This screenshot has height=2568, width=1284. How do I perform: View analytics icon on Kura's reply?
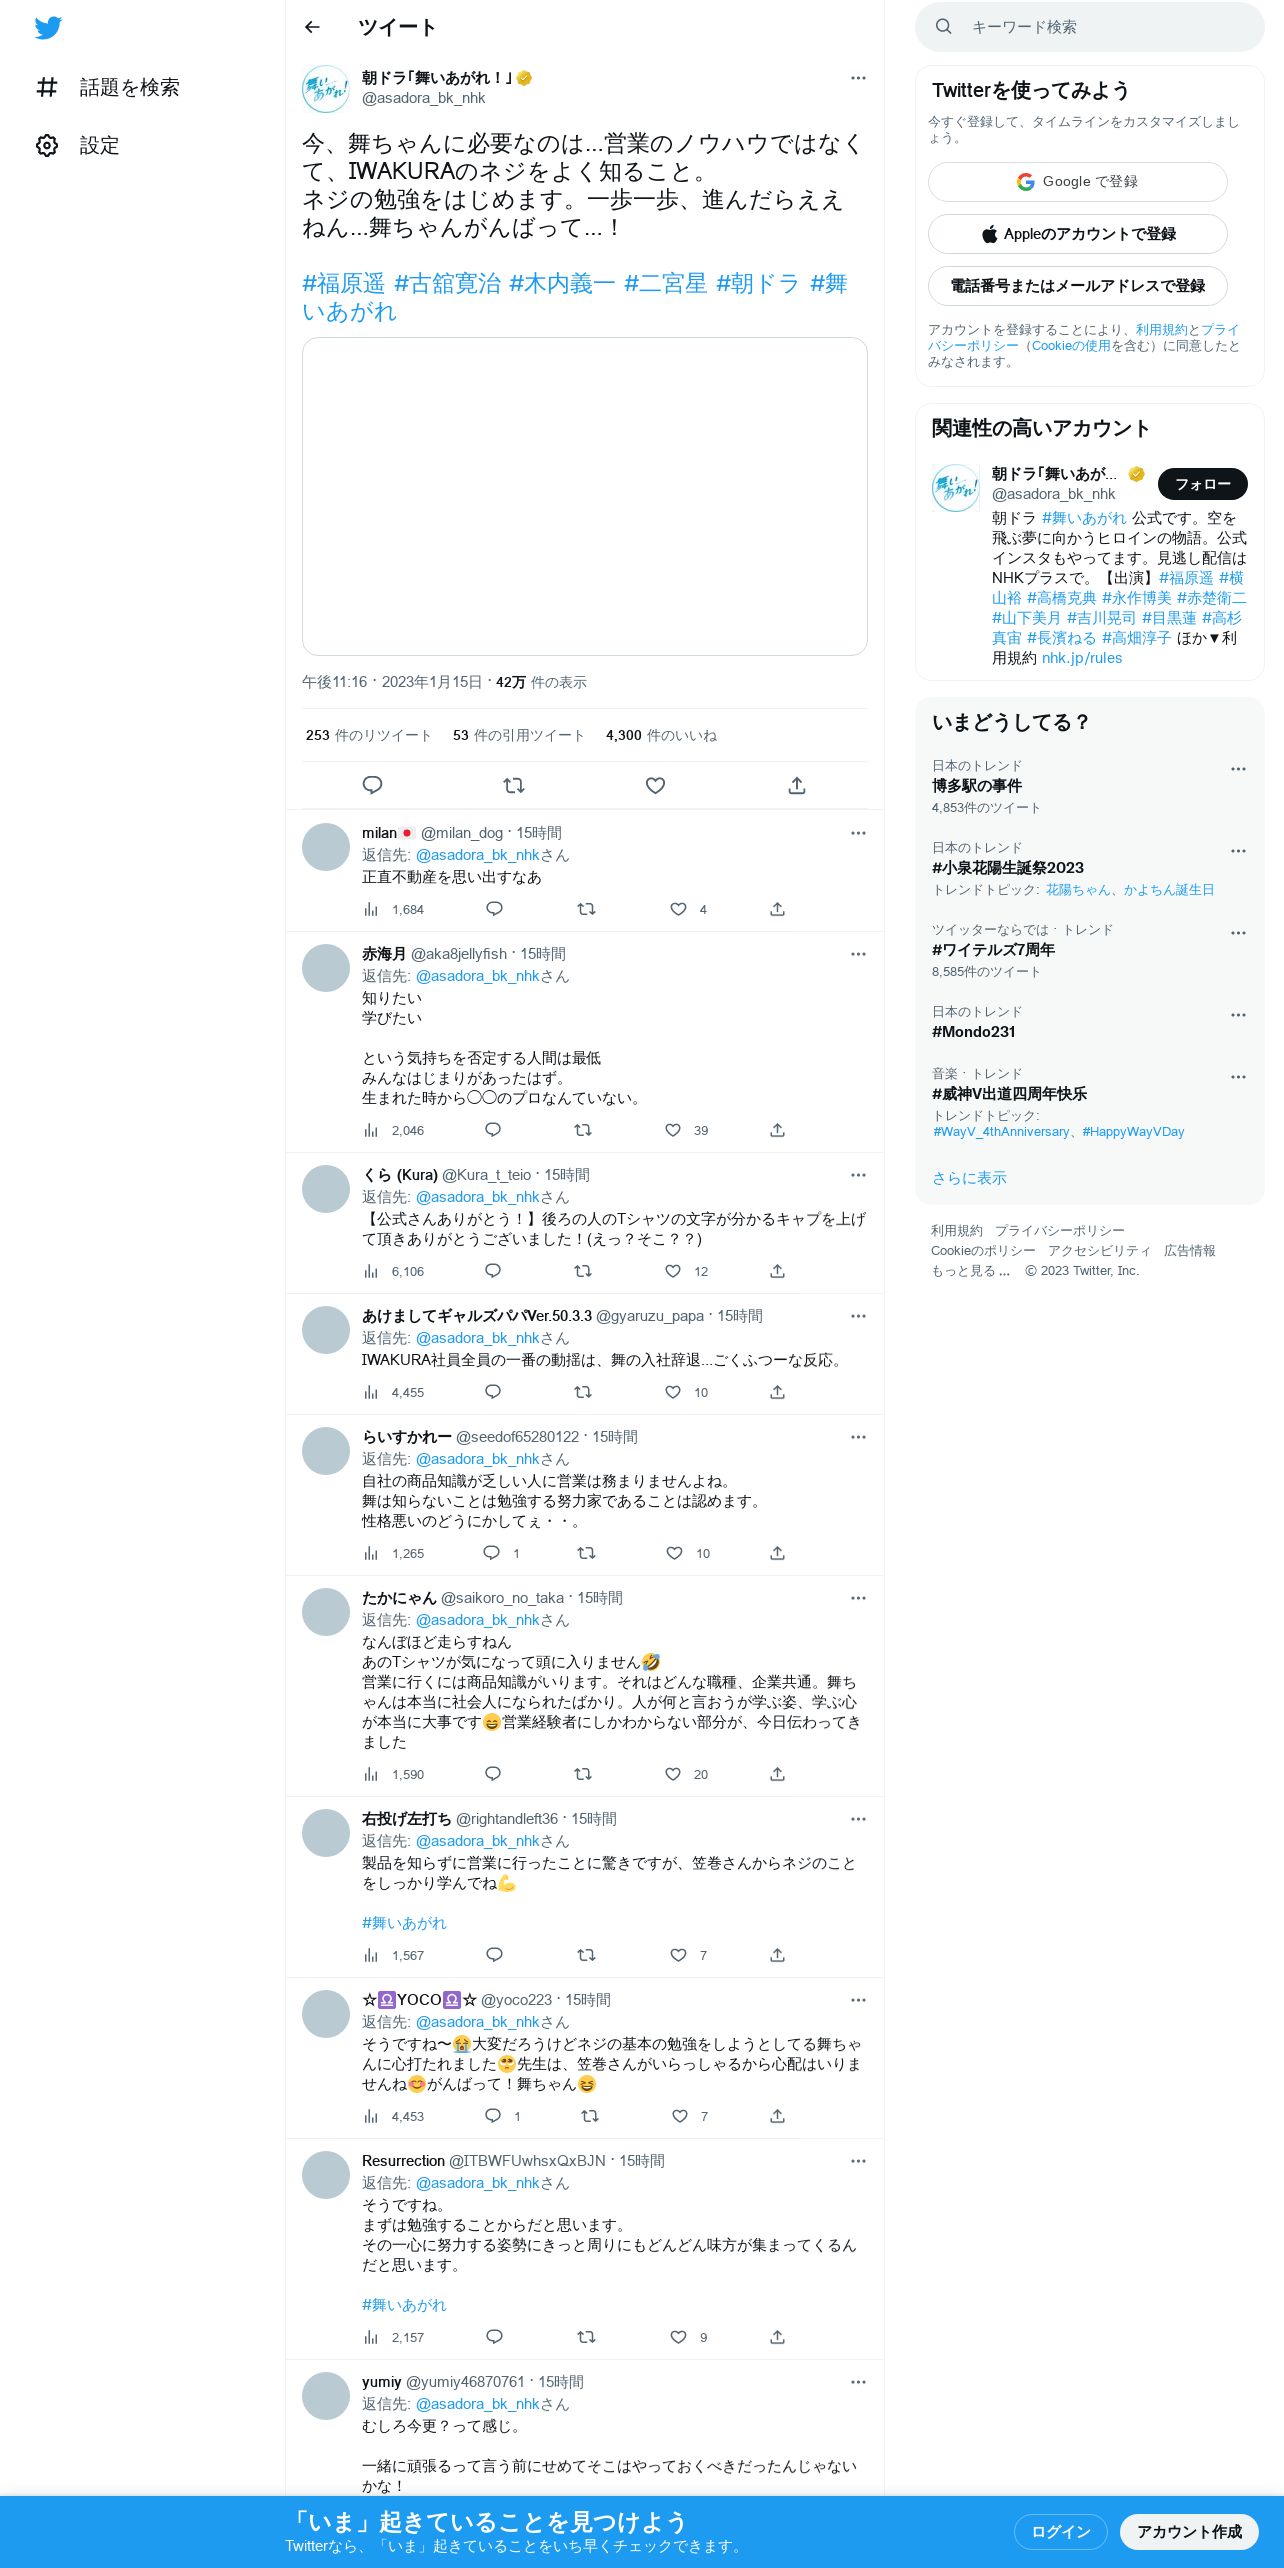point(371,1271)
